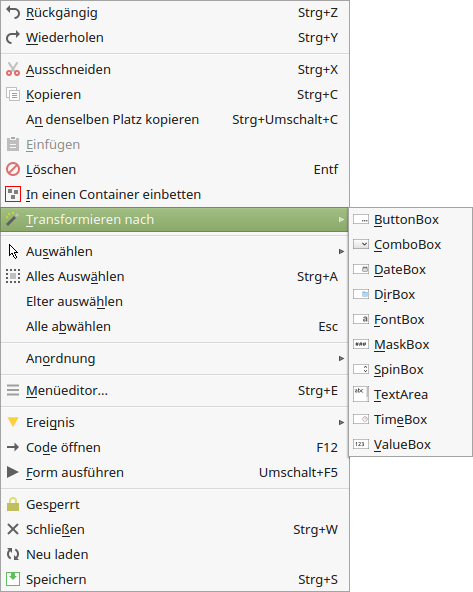This screenshot has height=592, width=473.
Task: Click the magic wand Transformieren icon
Action: coord(13,219)
